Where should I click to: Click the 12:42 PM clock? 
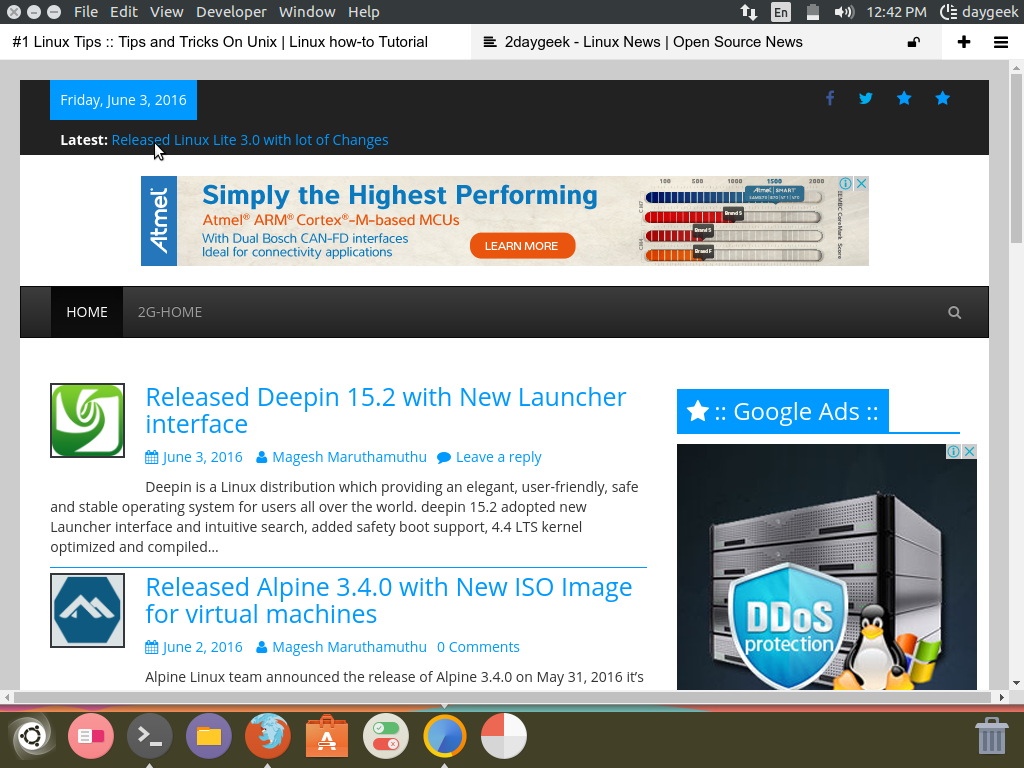click(x=896, y=12)
